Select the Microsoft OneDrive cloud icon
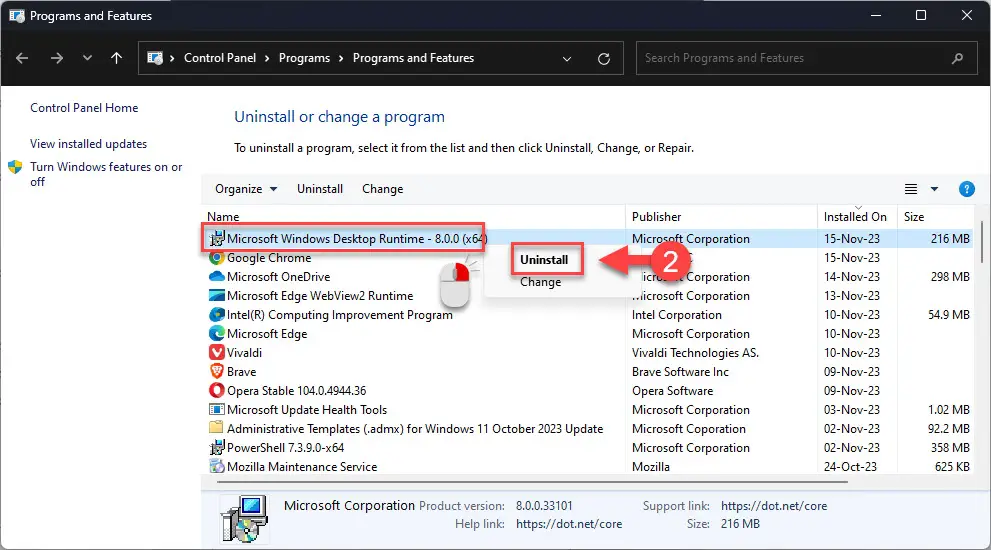The height and width of the screenshot is (550, 991). 217,277
